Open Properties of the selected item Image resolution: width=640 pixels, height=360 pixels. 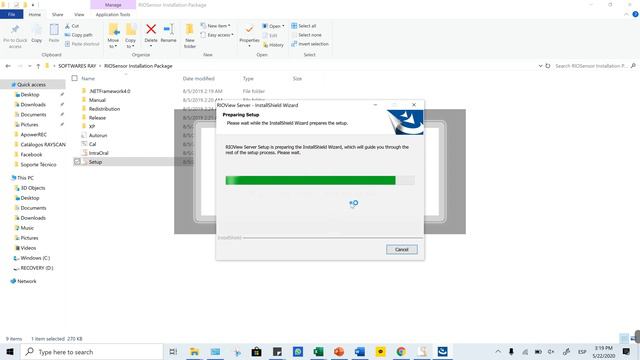point(249,35)
